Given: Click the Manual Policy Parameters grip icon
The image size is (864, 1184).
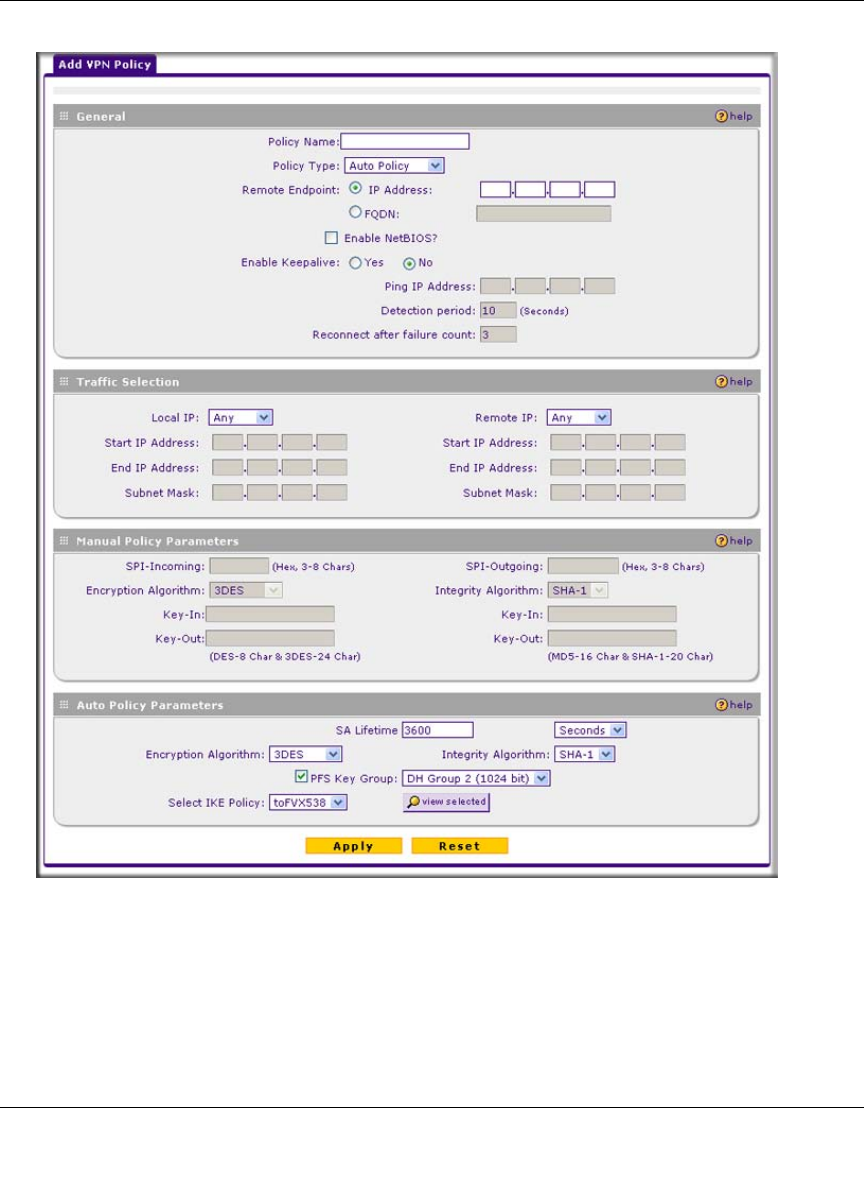Looking at the screenshot, I should click(x=64, y=541).
